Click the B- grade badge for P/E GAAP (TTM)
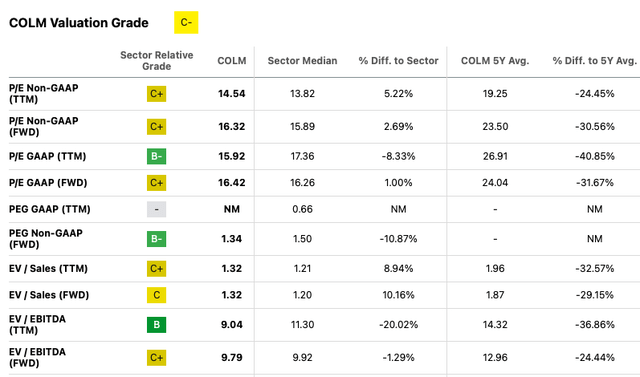This screenshot has height=377, width=640. (x=157, y=156)
